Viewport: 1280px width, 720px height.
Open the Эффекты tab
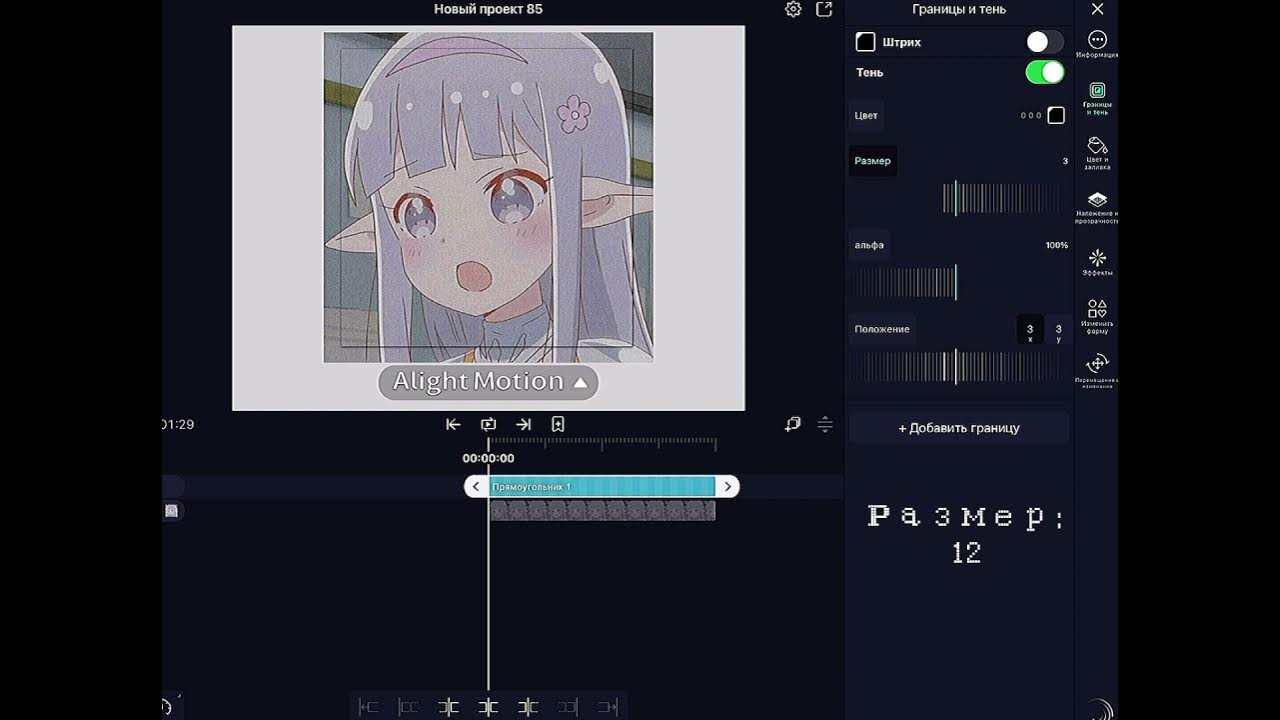click(1097, 262)
